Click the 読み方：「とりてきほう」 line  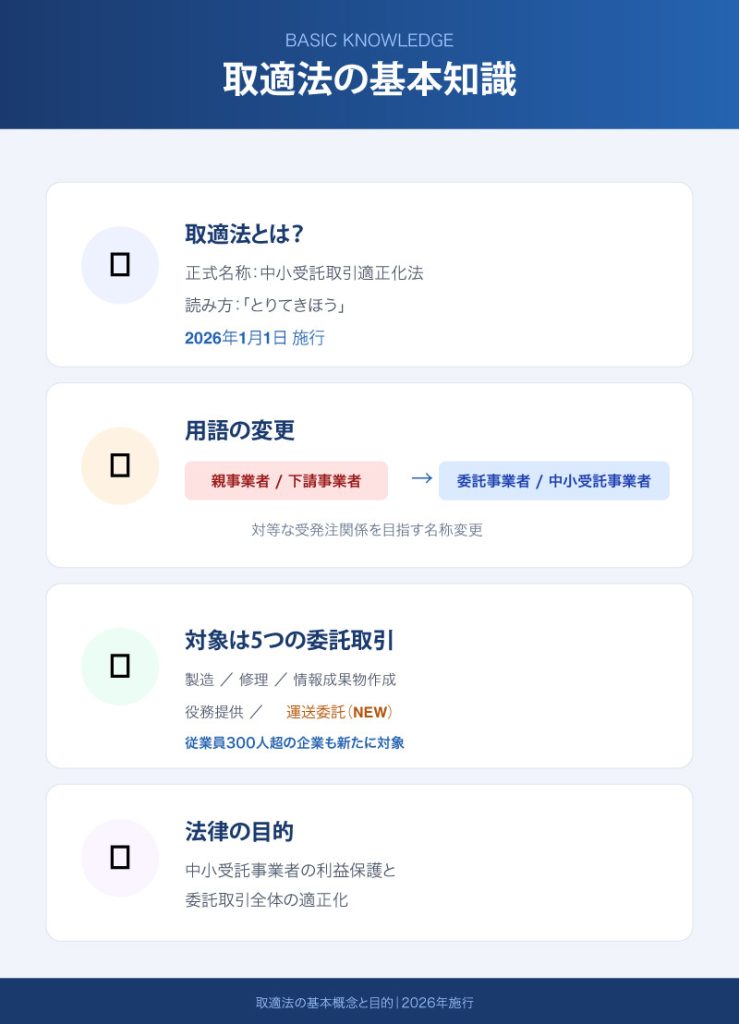tap(265, 305)
